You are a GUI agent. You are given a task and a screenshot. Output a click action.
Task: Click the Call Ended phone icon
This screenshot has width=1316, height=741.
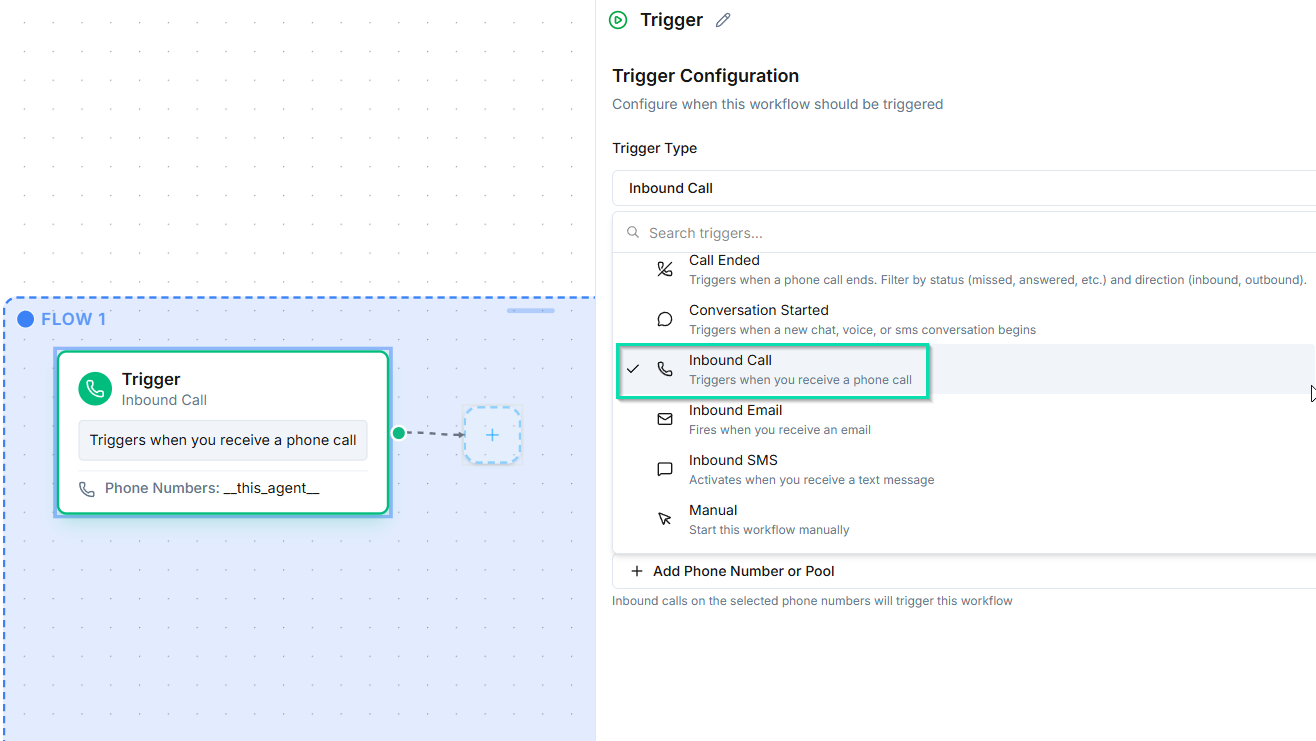click(x=665, y=269)
